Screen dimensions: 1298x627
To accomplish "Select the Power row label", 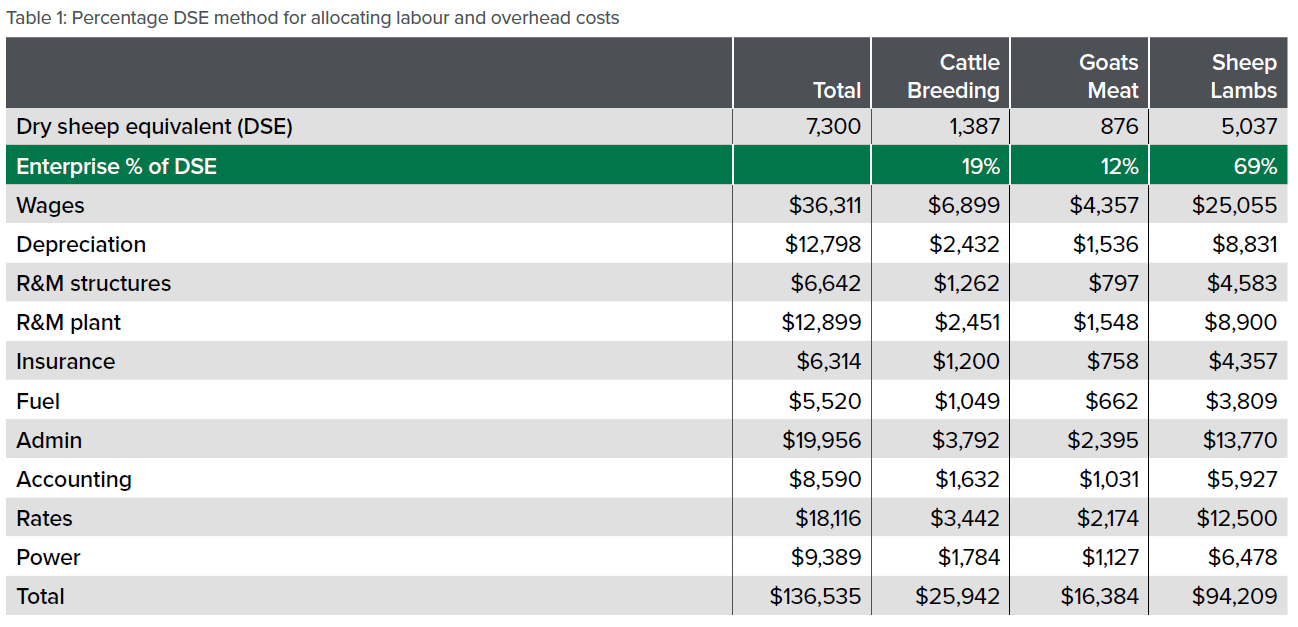I will pyautogui.click(x=48, y=557).
